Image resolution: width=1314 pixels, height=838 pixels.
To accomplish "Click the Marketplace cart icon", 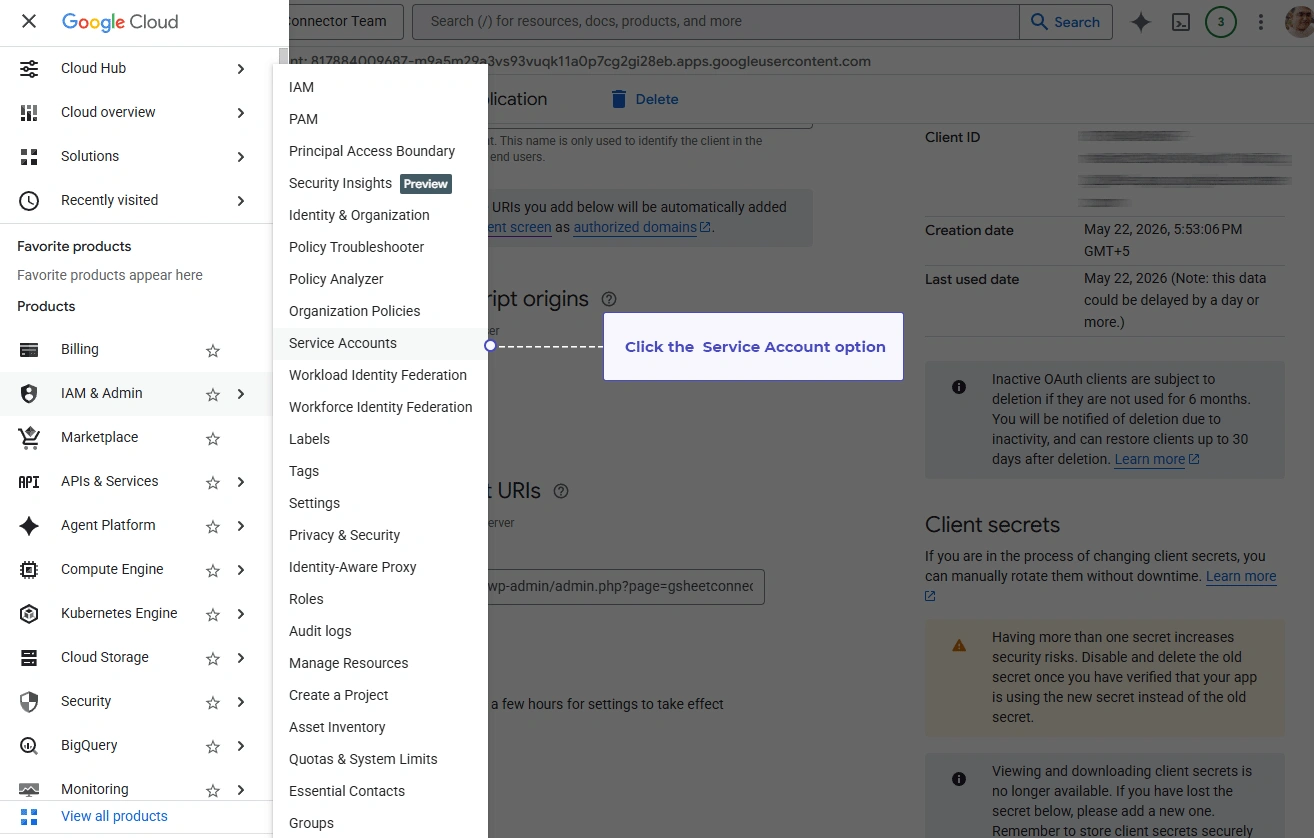I will coord(29,438).
